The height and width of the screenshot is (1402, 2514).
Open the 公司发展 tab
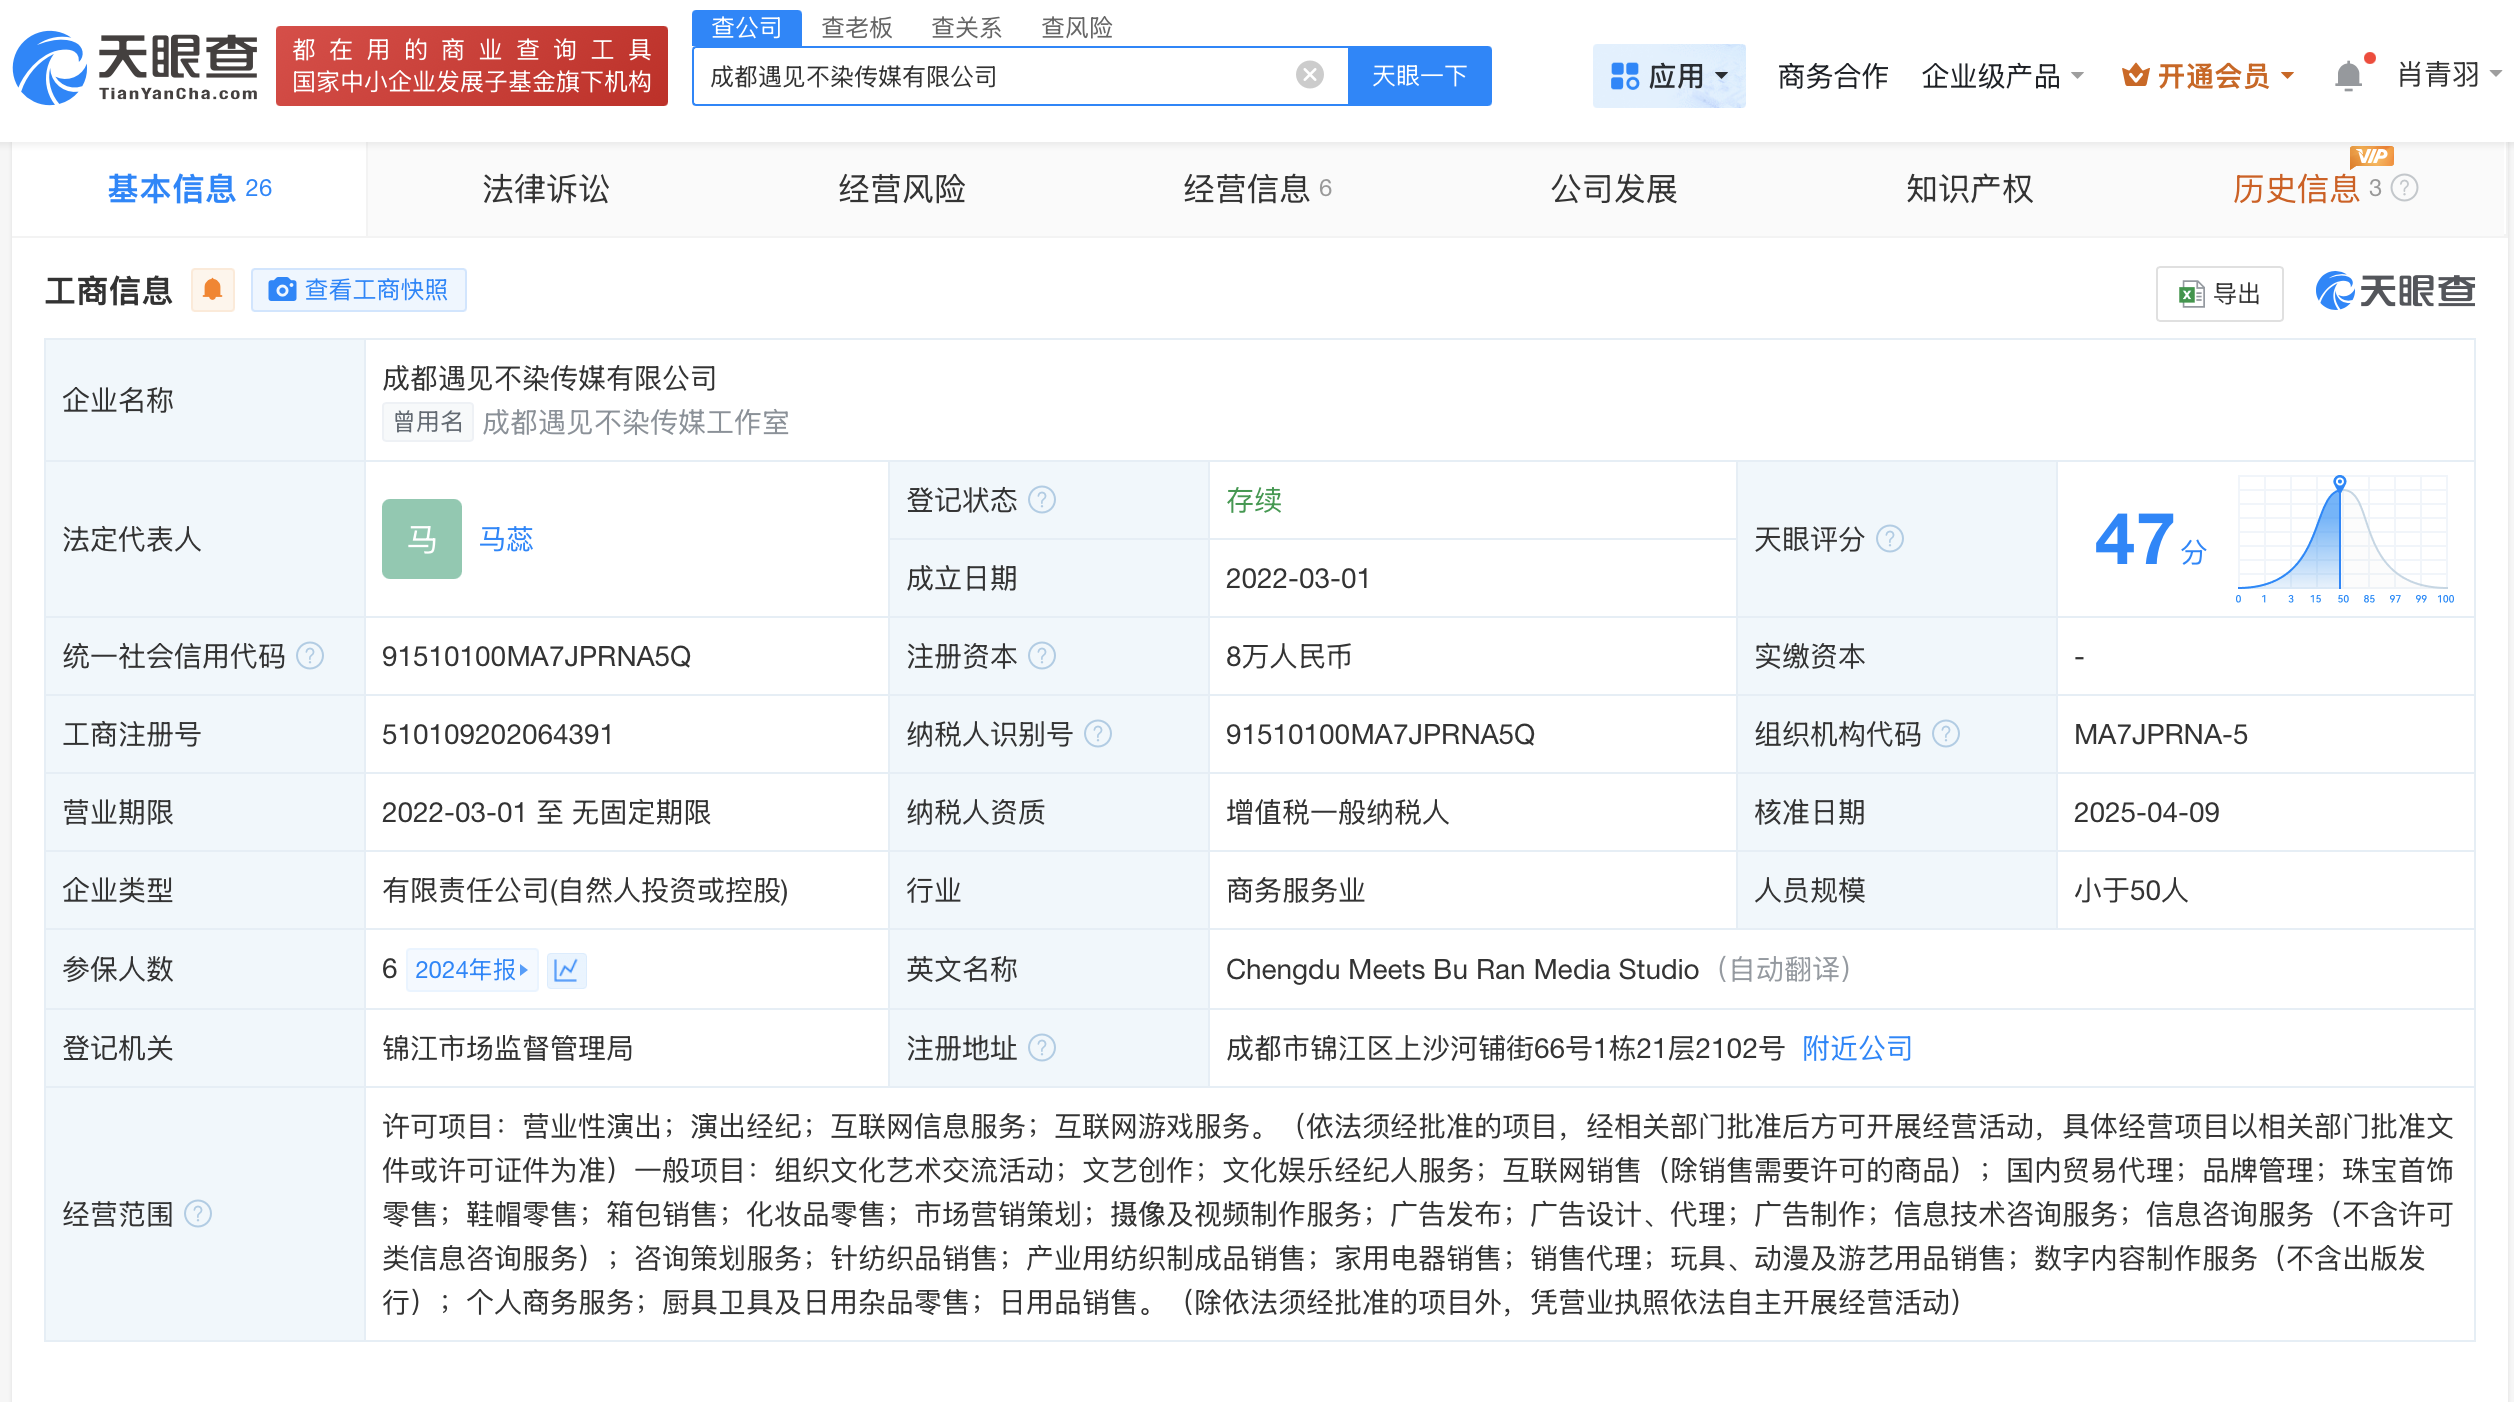point(1613,188)
